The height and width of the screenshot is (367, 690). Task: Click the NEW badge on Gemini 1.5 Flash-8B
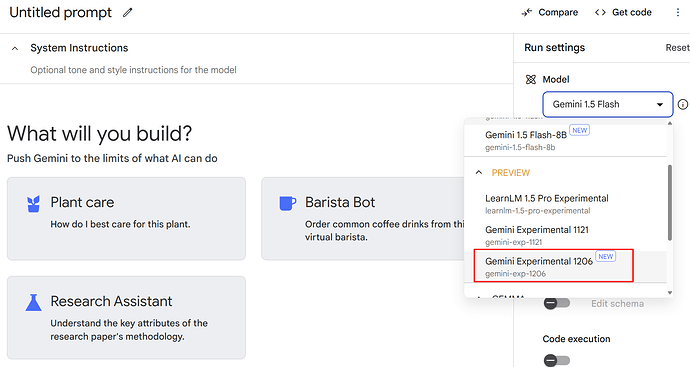[x=580, y=130]
